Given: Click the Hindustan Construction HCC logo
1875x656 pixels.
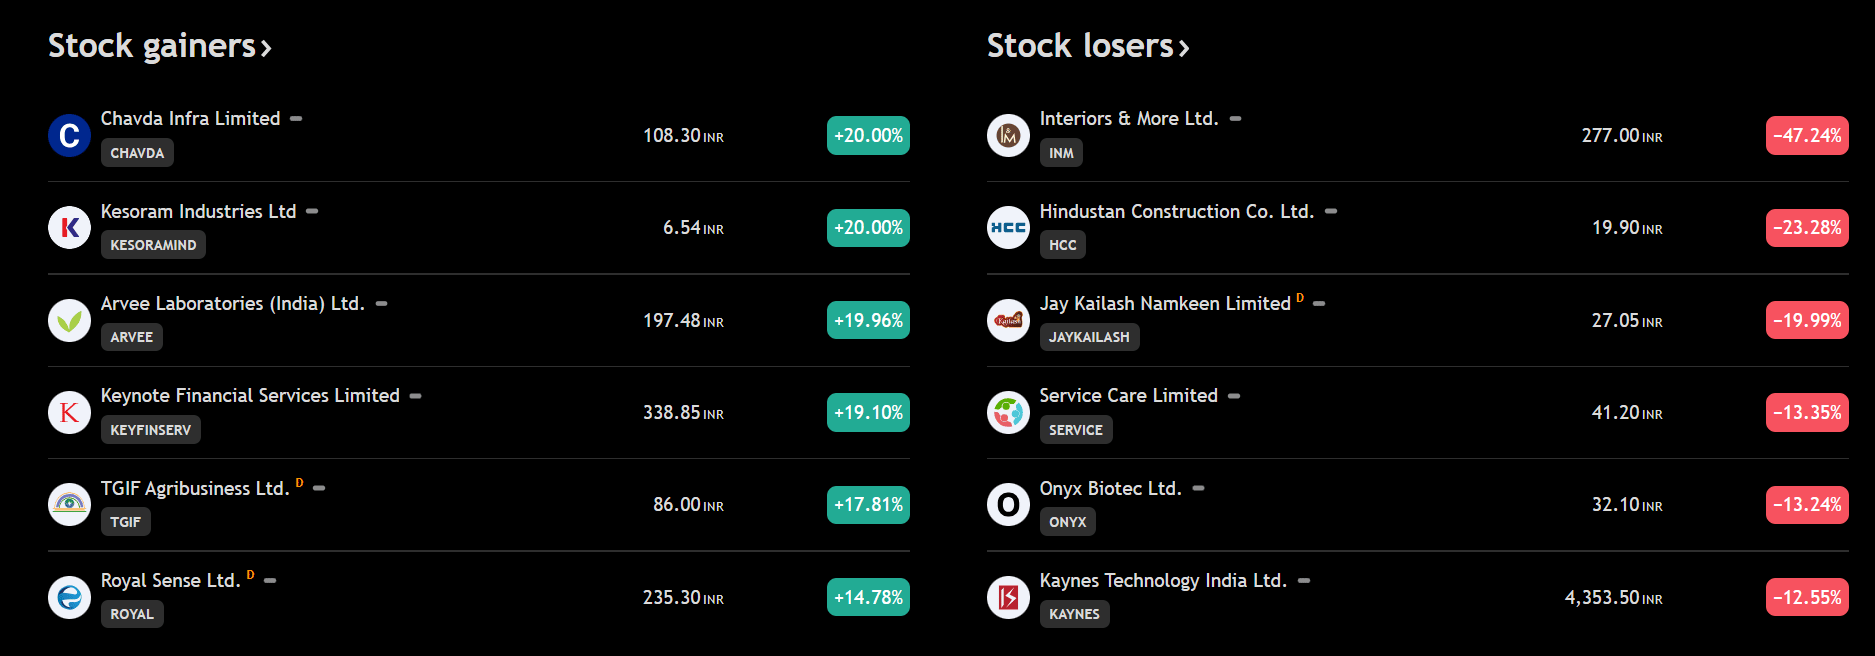Looking at the screenshot, I should 1008,228.
